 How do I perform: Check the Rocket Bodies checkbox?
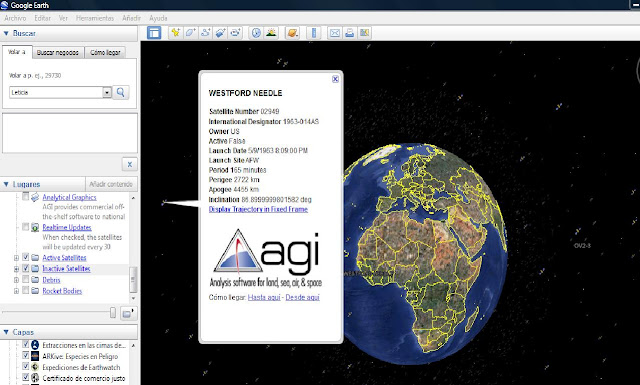point(25,290)
